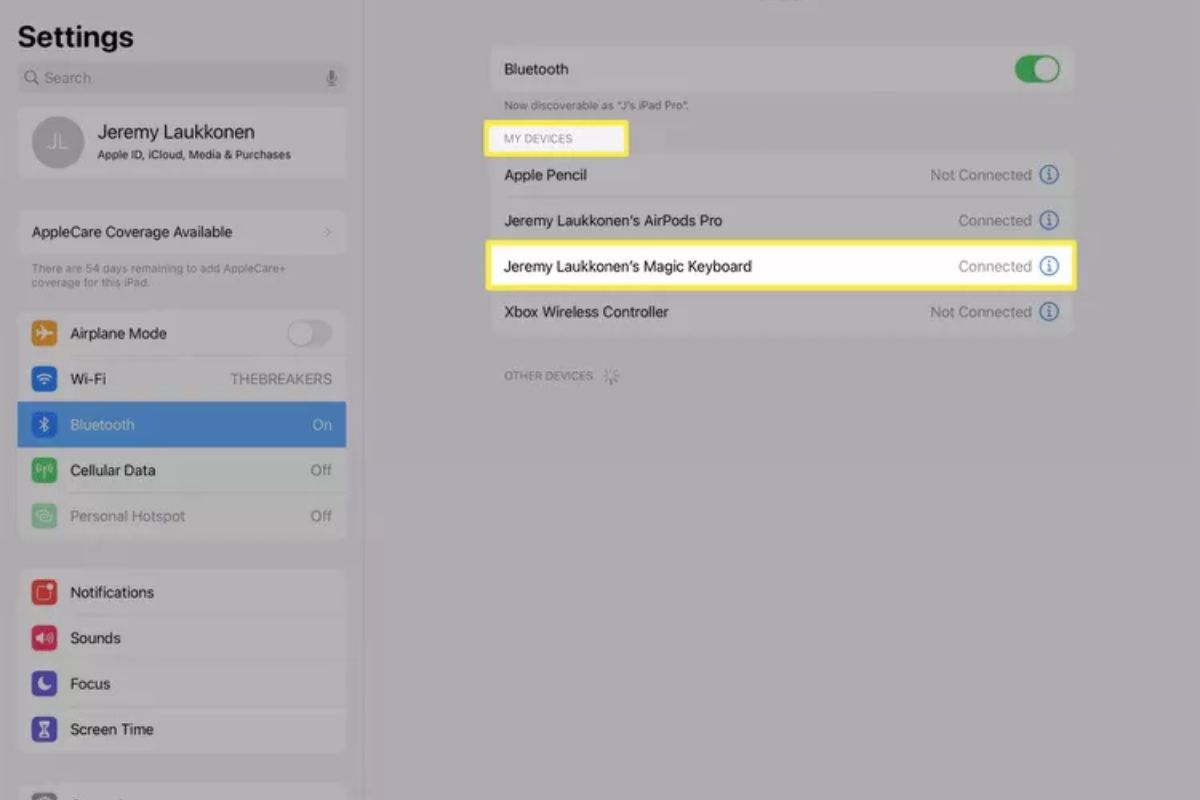Open Jeremy Laukkonen Apple ID profile

click(x=194, y=142)
